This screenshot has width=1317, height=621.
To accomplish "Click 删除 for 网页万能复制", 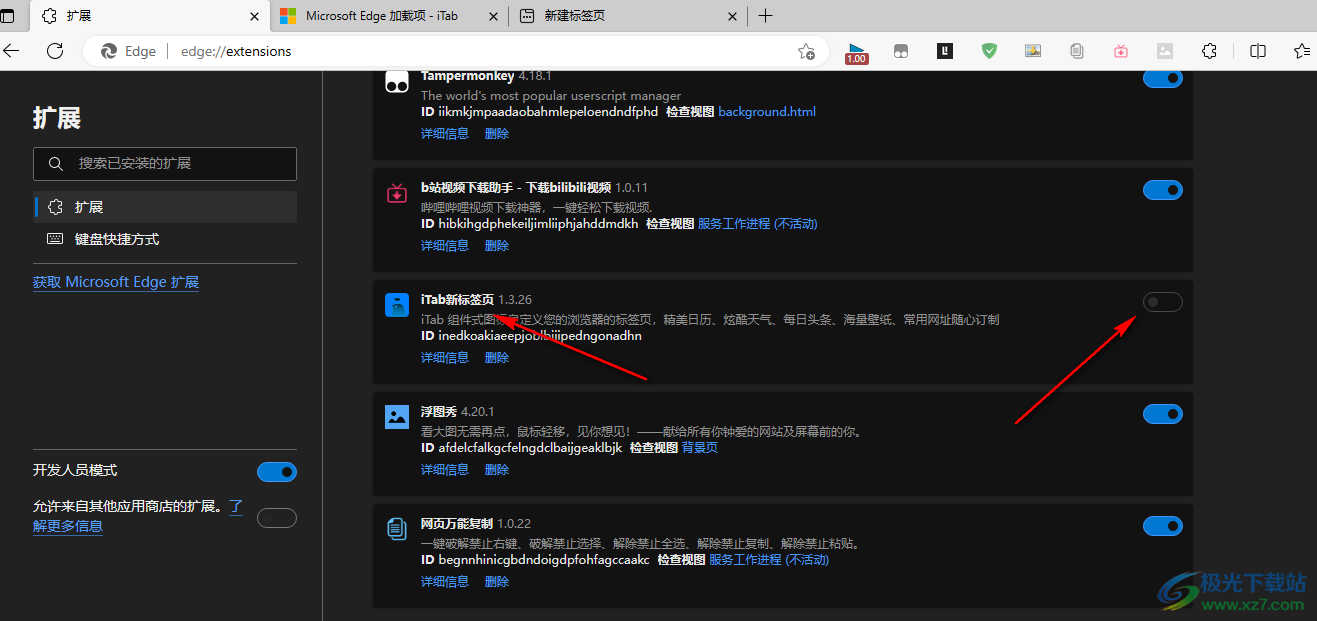I will point(497,581).
